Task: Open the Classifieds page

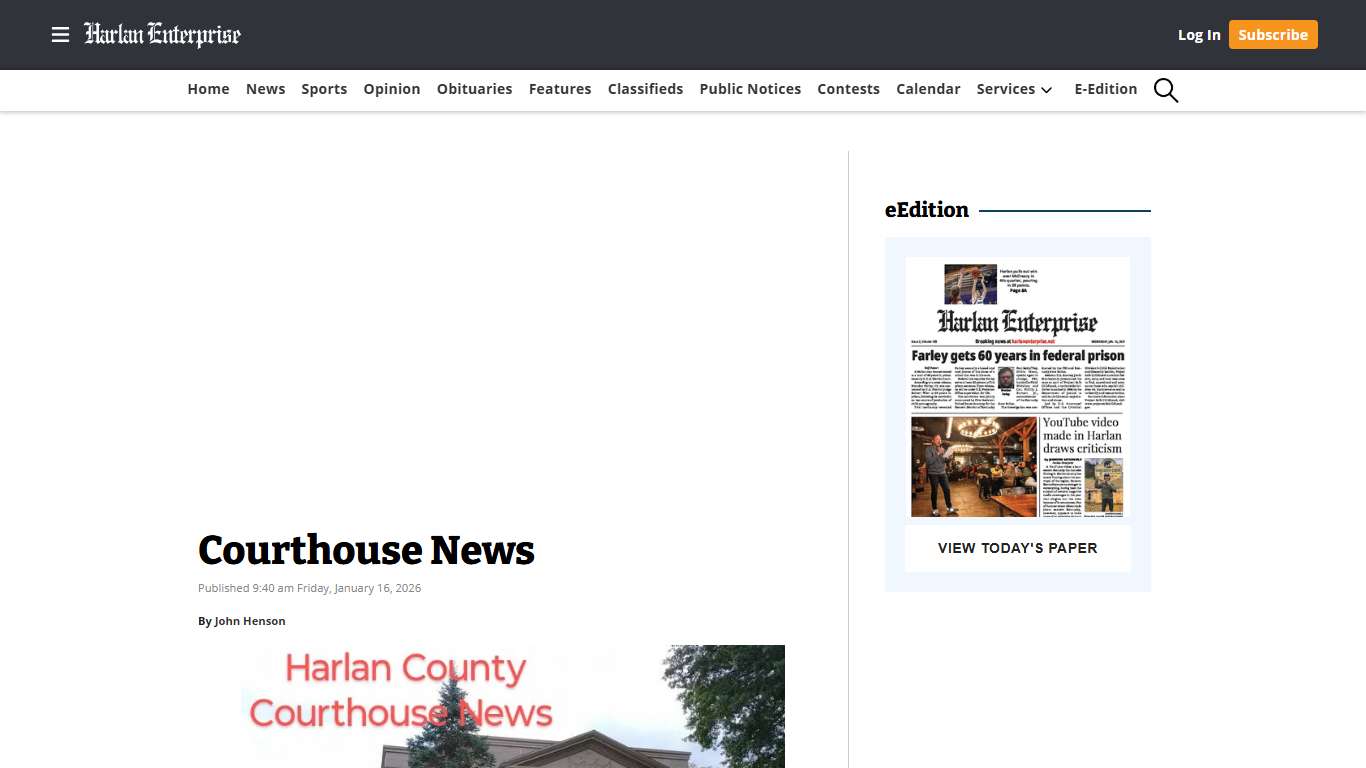Action: tap(645, 89)
